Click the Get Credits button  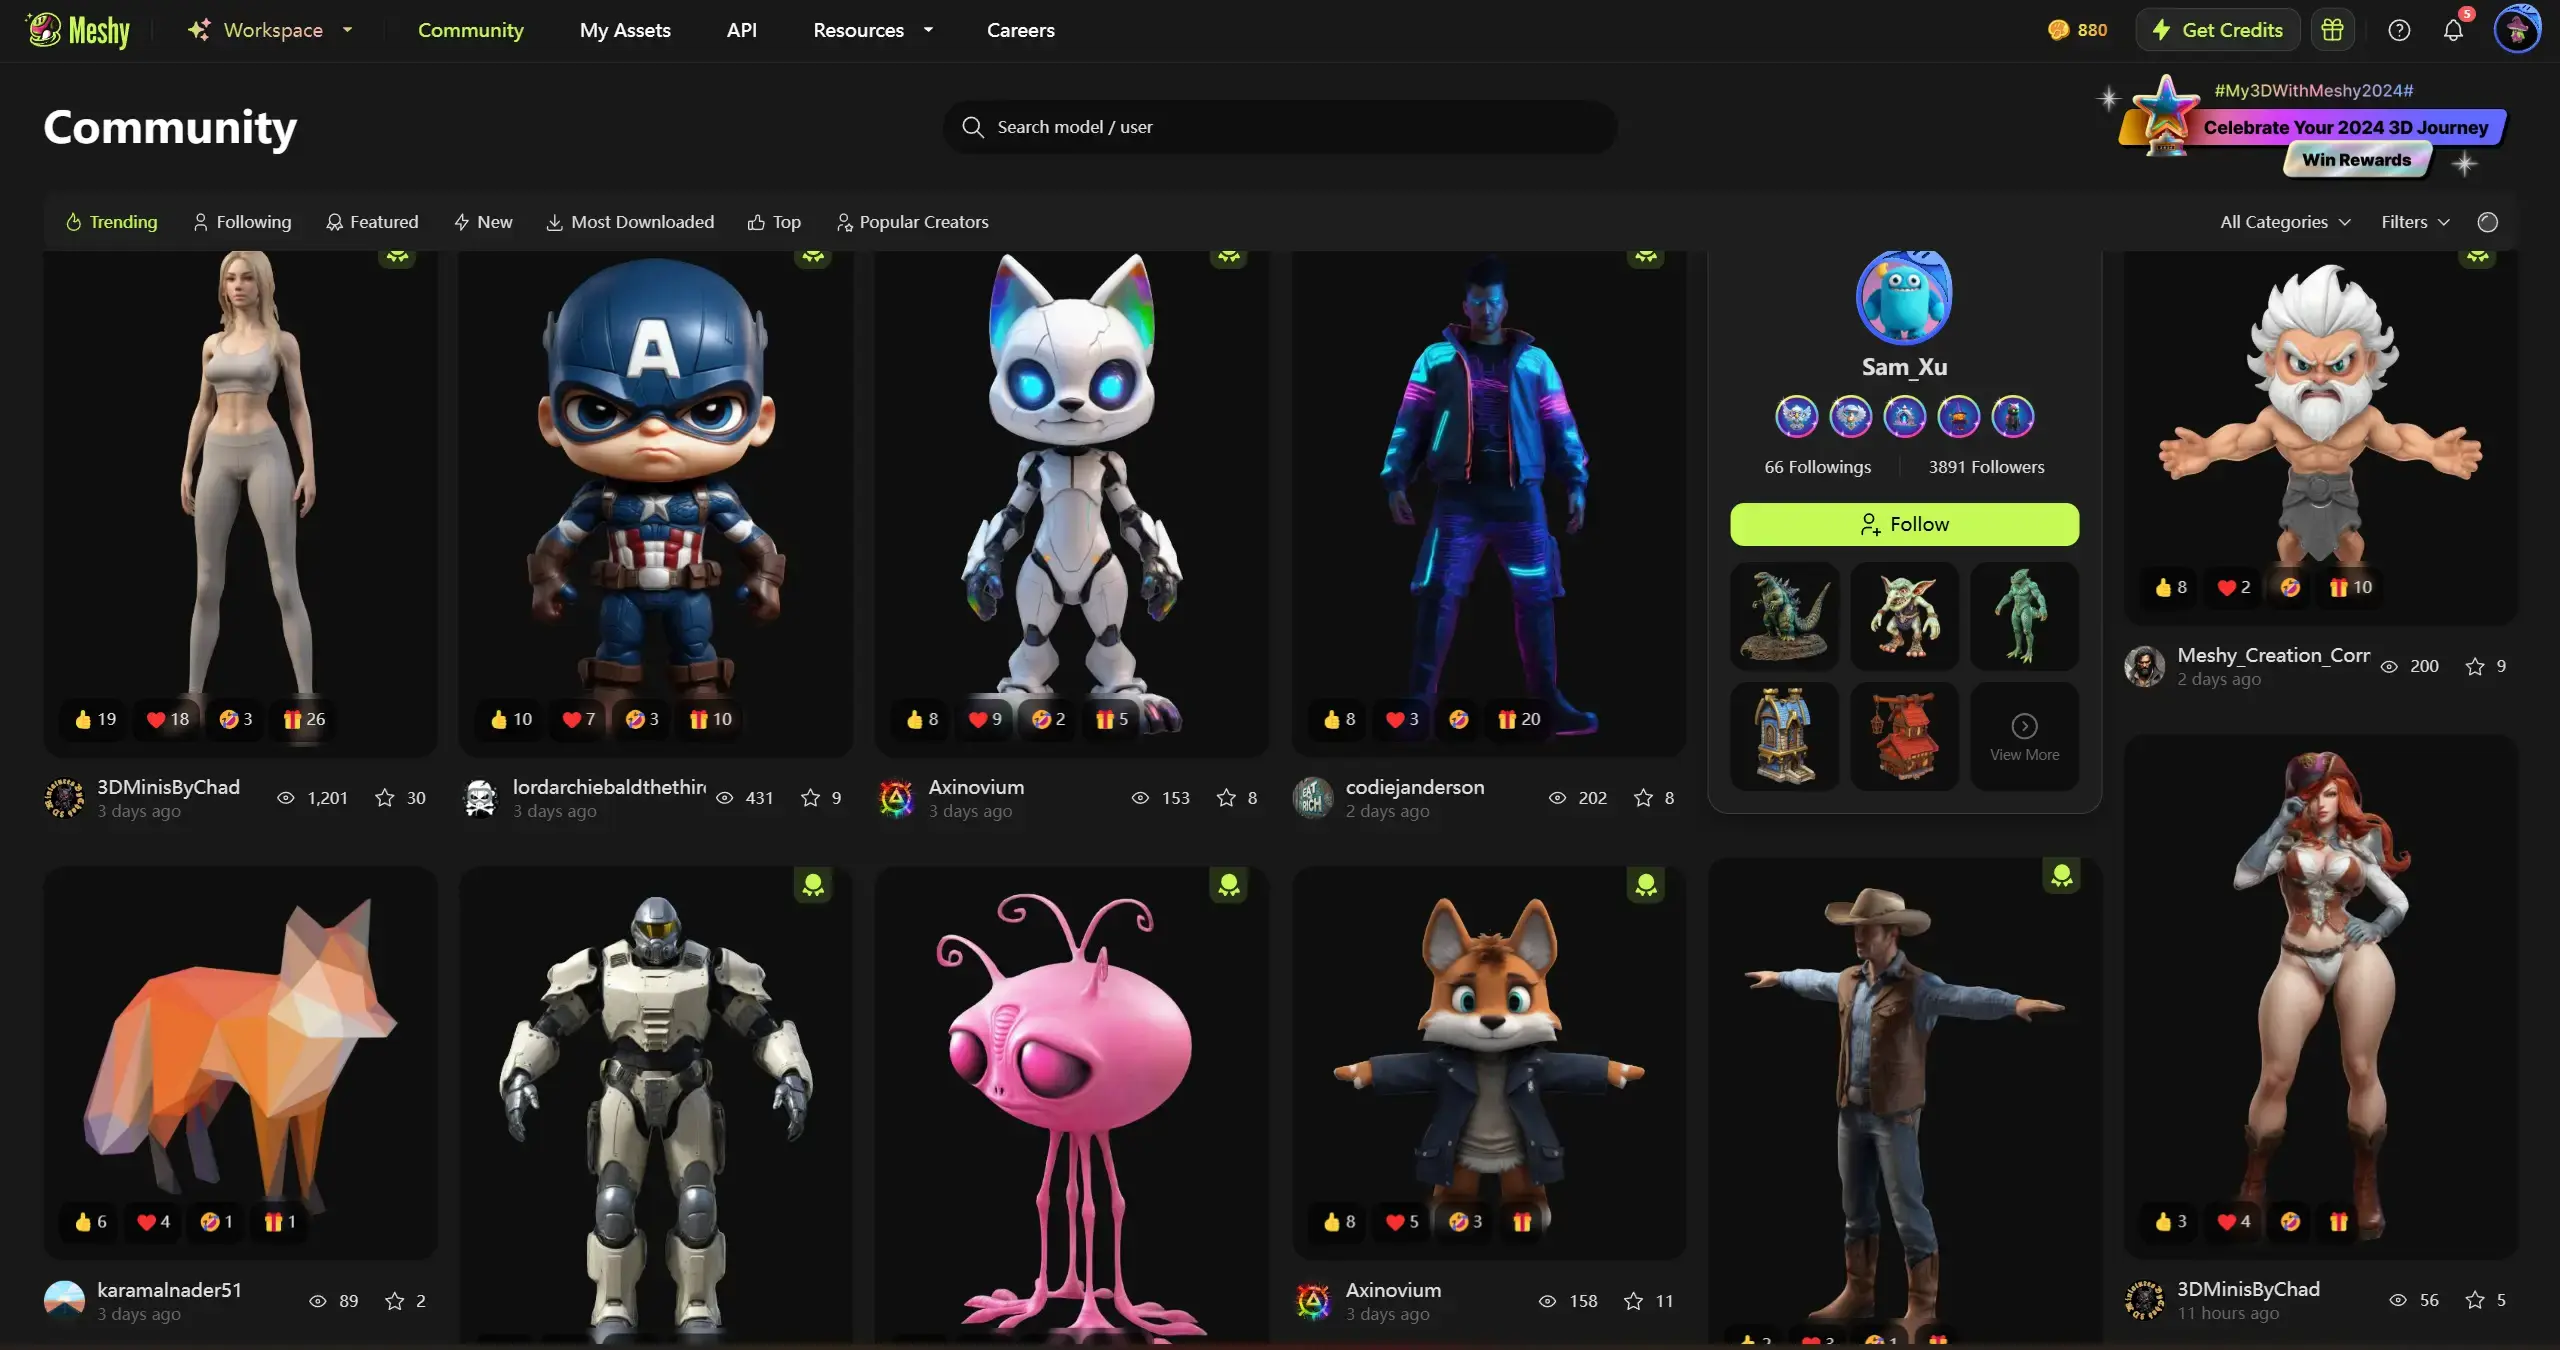2217,30
